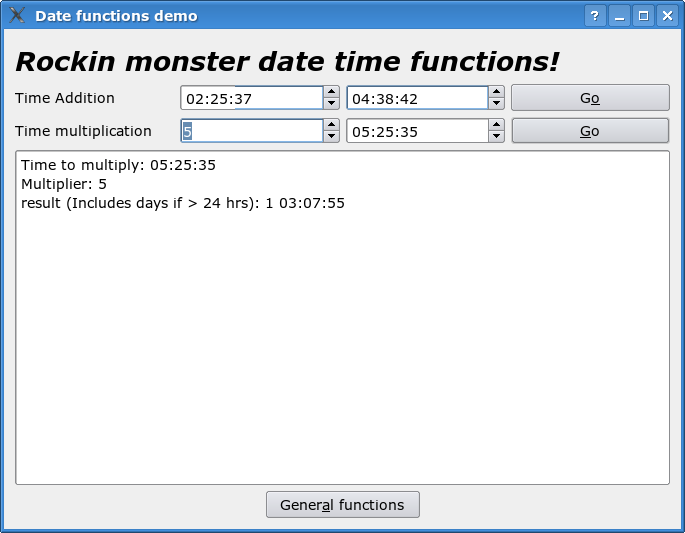Open General functions
This screenshot has width=685, height=533.
point(342,505)
